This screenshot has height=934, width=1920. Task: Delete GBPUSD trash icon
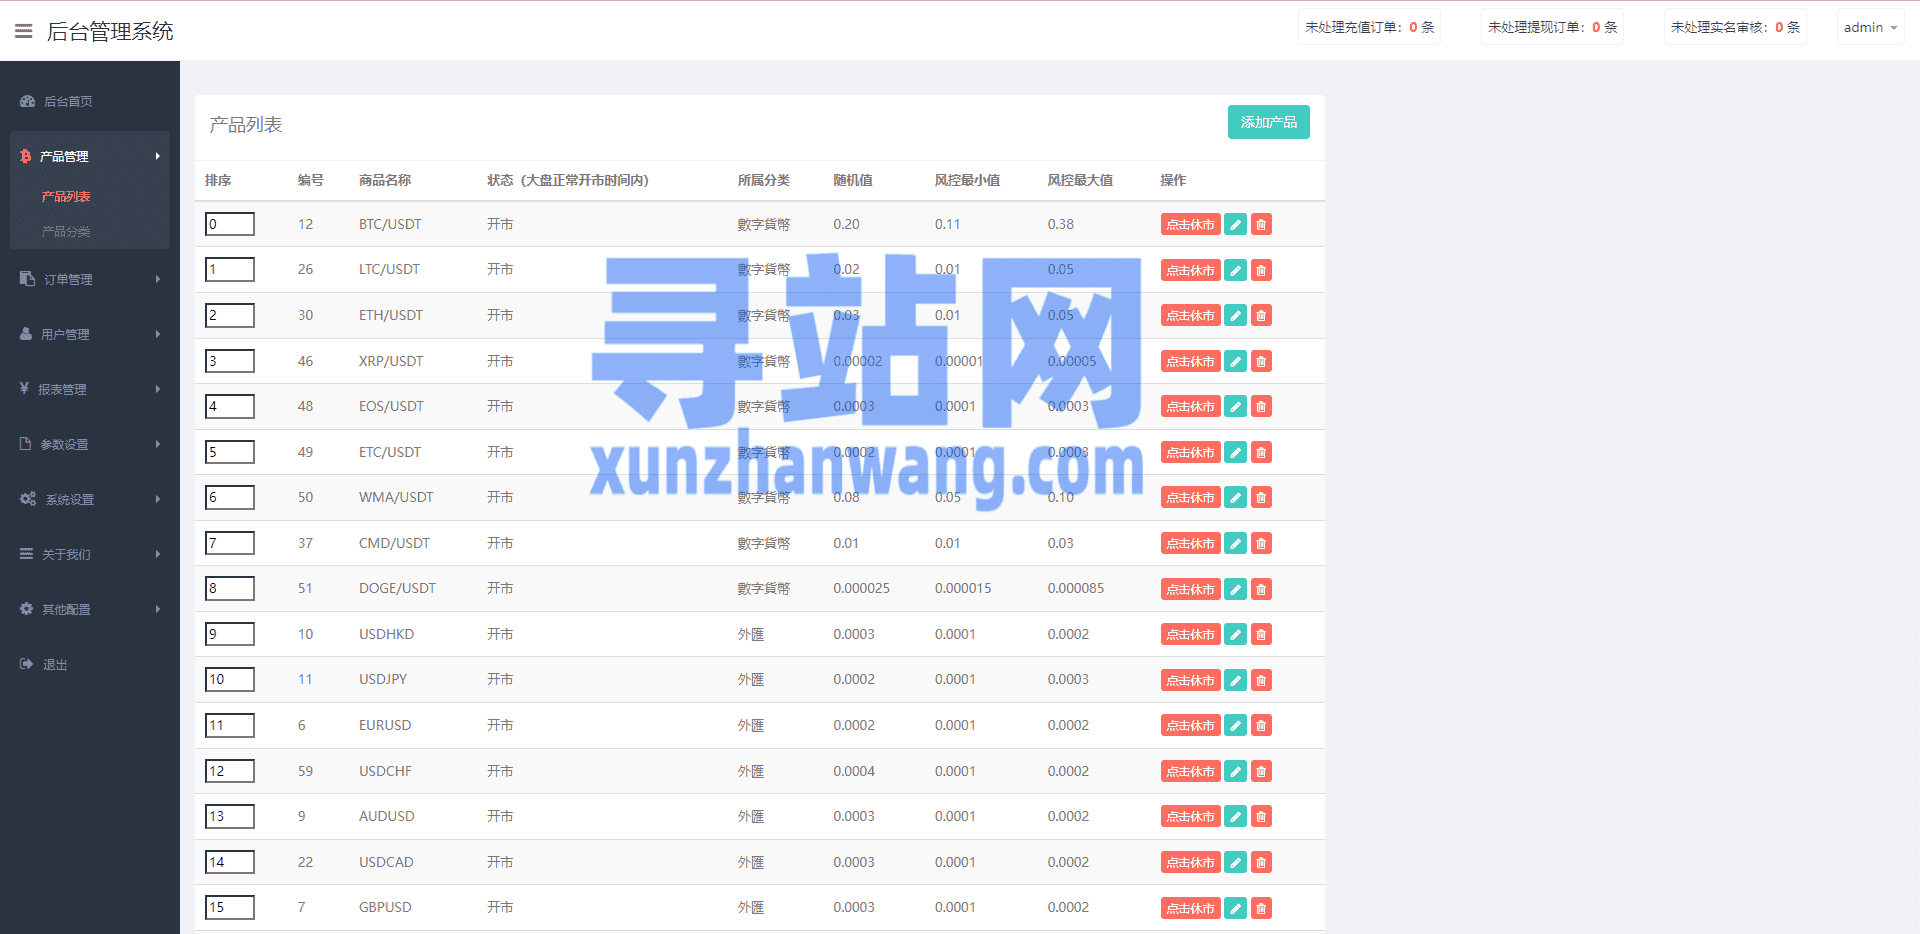pyautogui.click(x=1261, y=908)
